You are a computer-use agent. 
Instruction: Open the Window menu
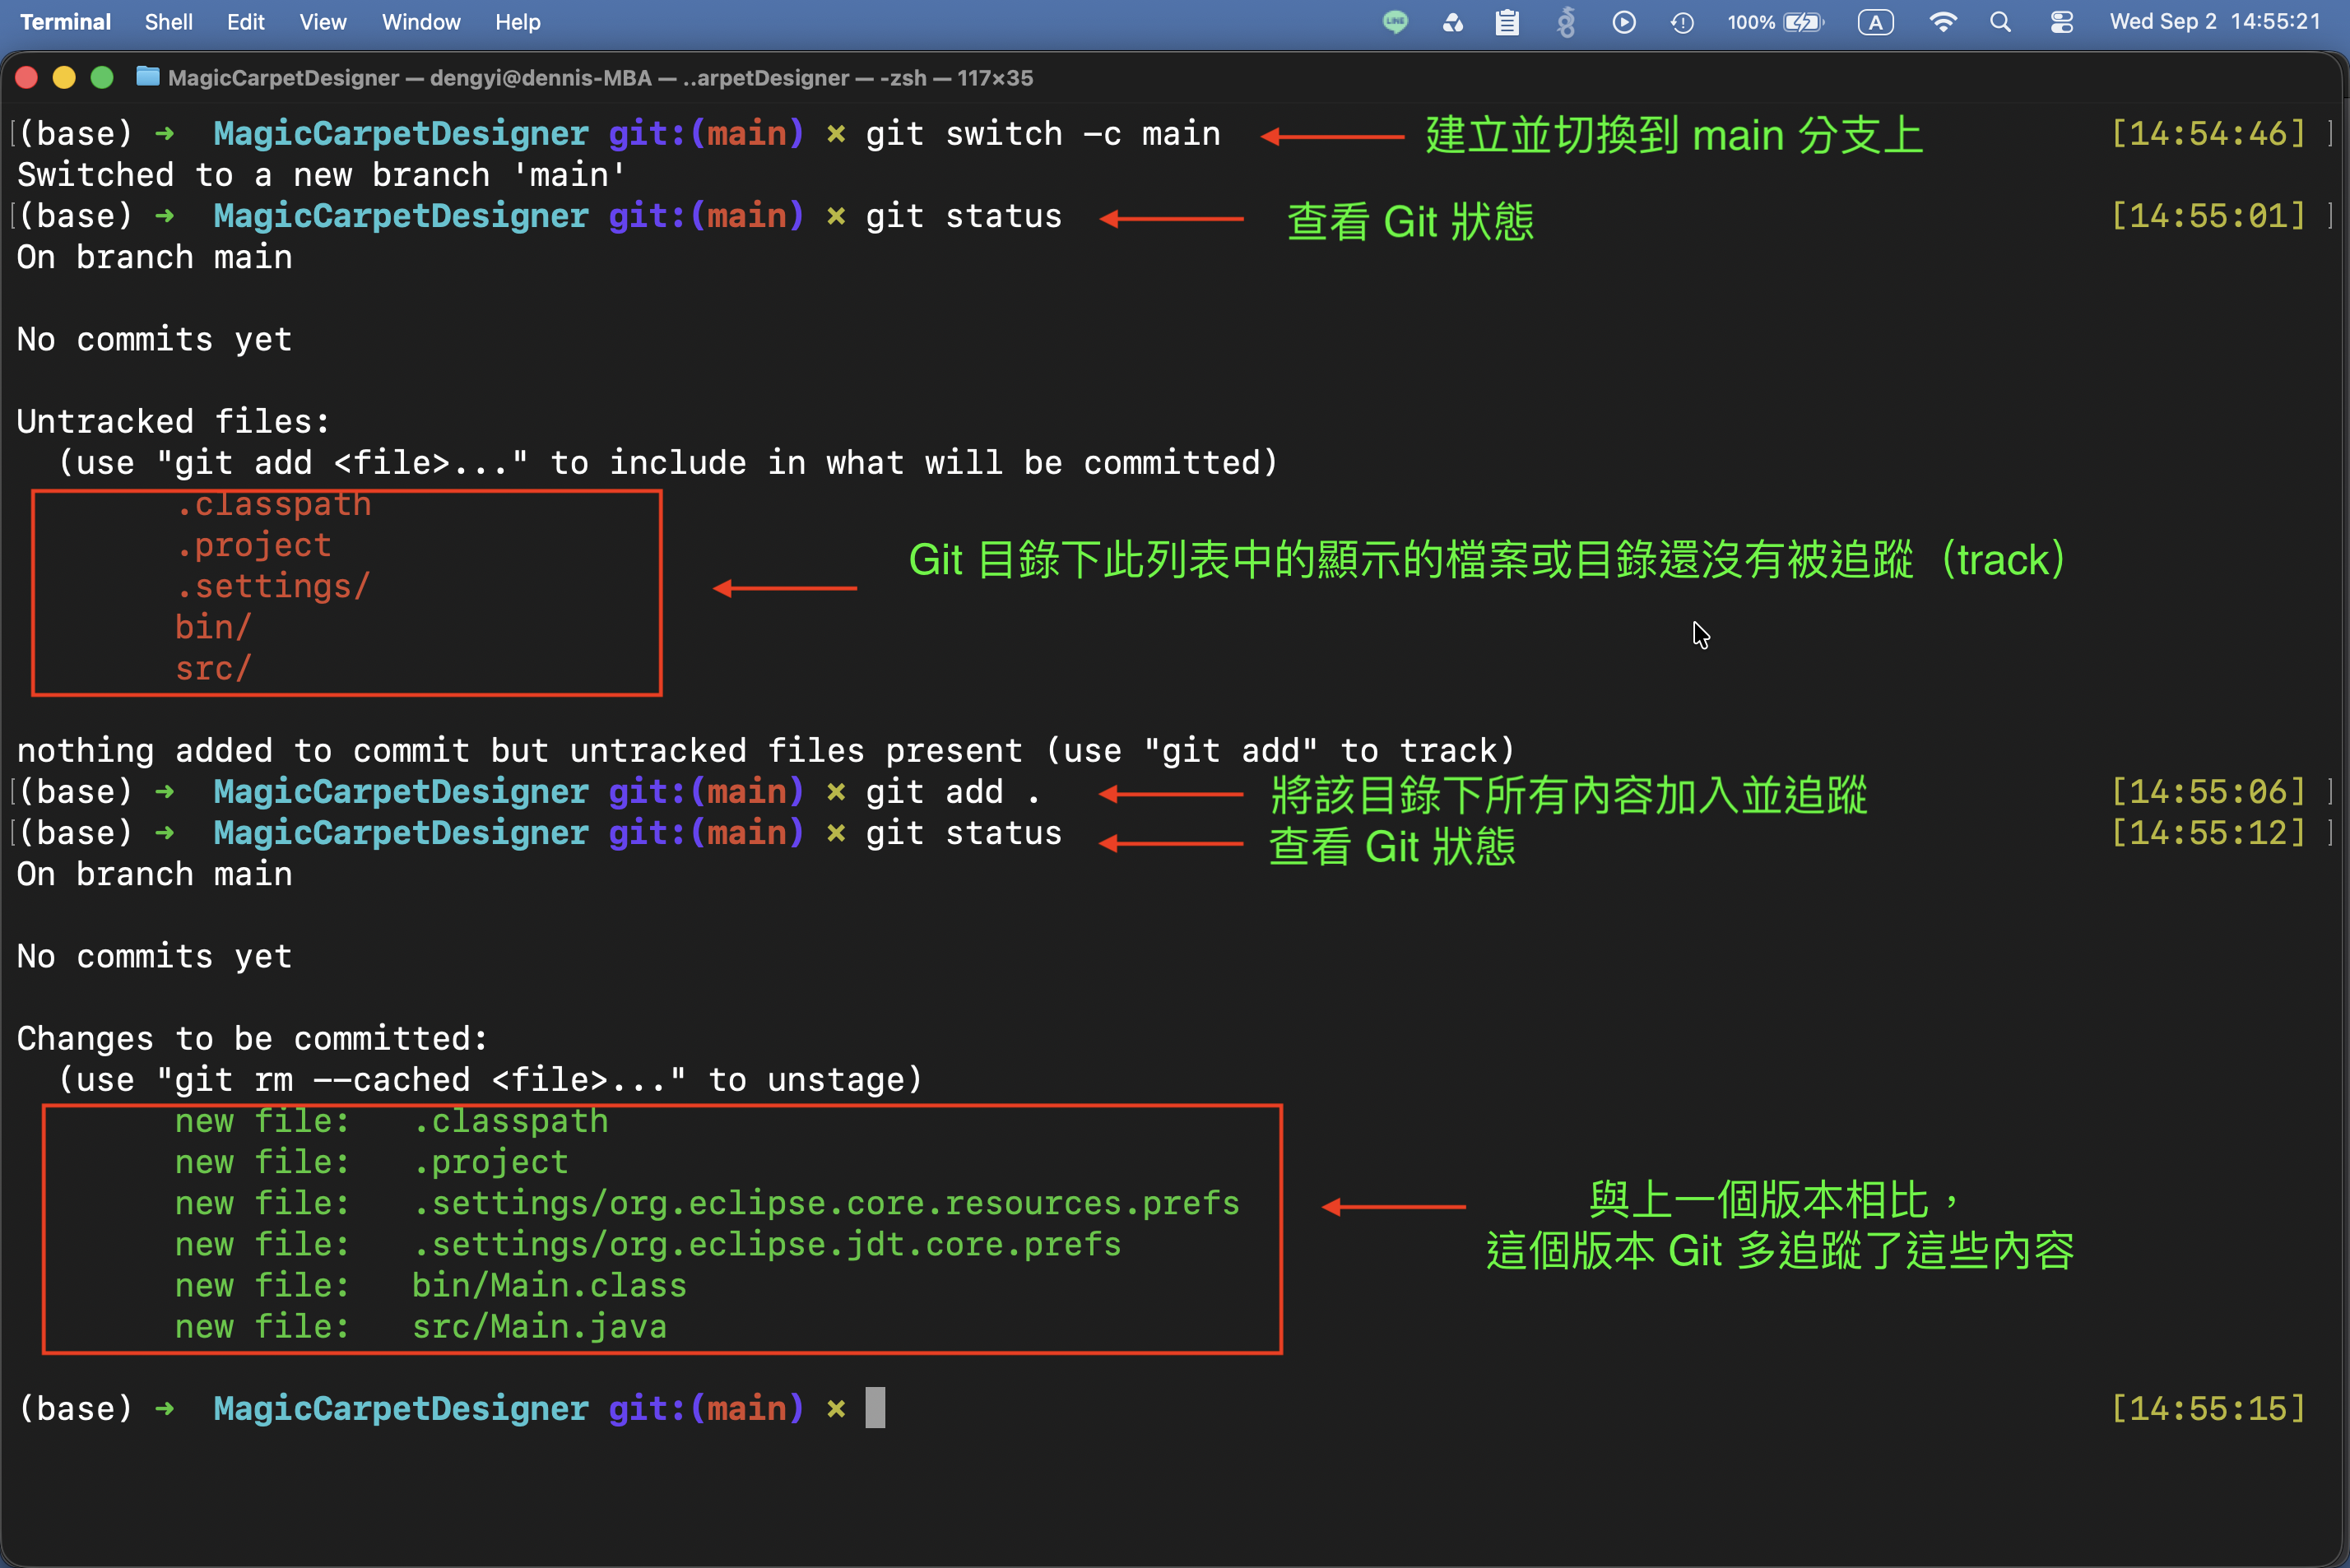421,22
